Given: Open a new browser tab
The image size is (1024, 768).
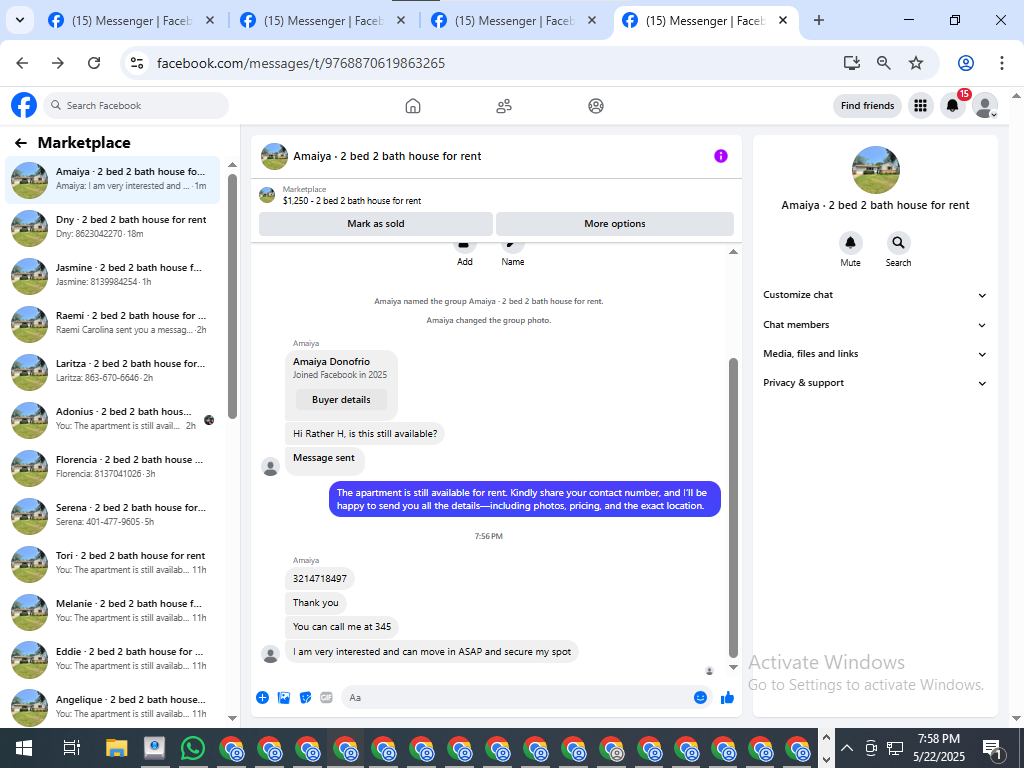Looking at the screenshot, I should (819, 20).
